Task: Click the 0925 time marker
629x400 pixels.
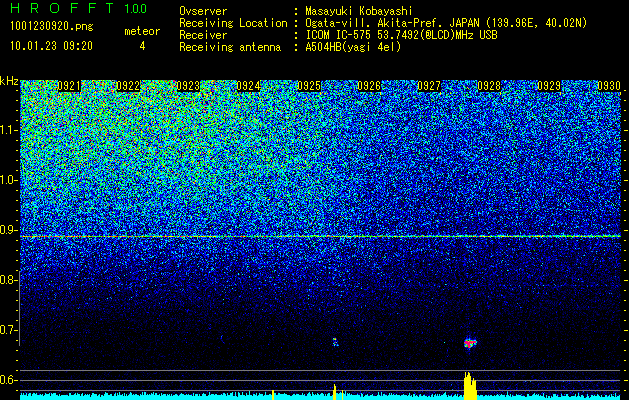Action: tap(309, 86)
